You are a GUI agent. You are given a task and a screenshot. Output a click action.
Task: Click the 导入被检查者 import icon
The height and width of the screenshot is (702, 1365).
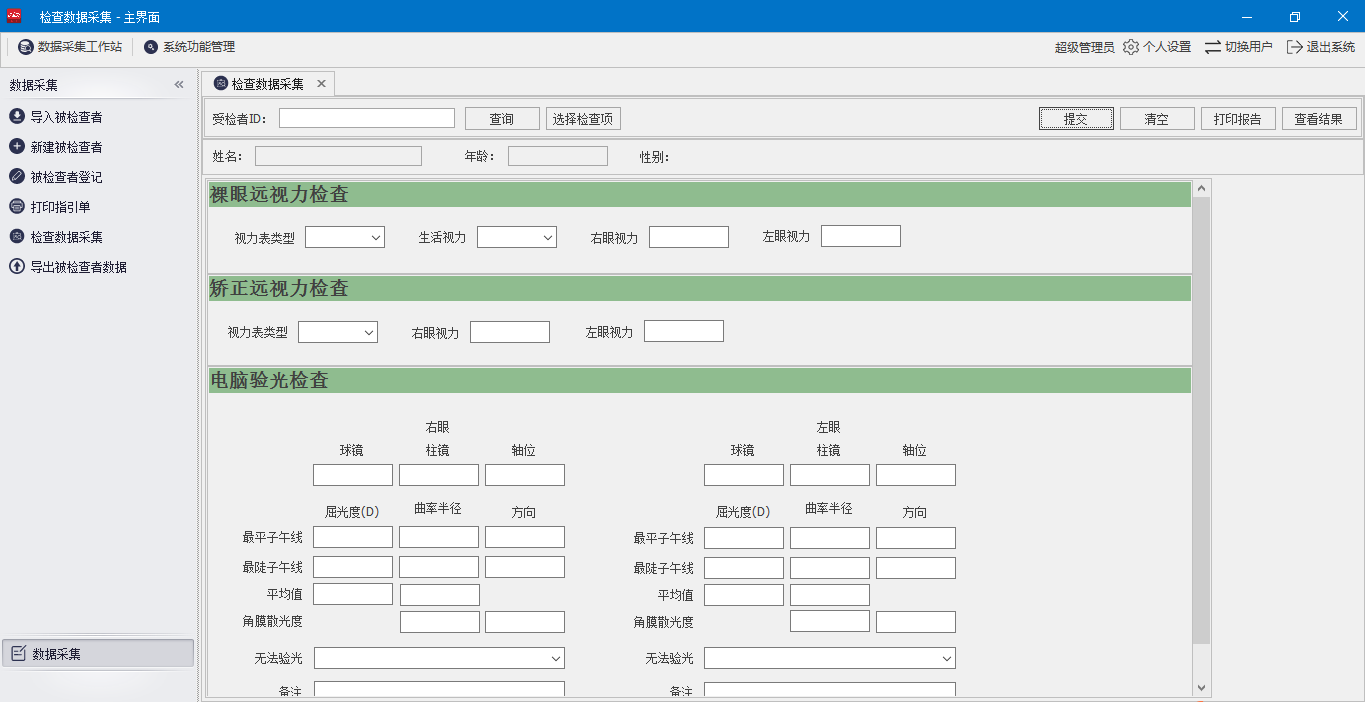pyautogui.click(x=17, y=117)
